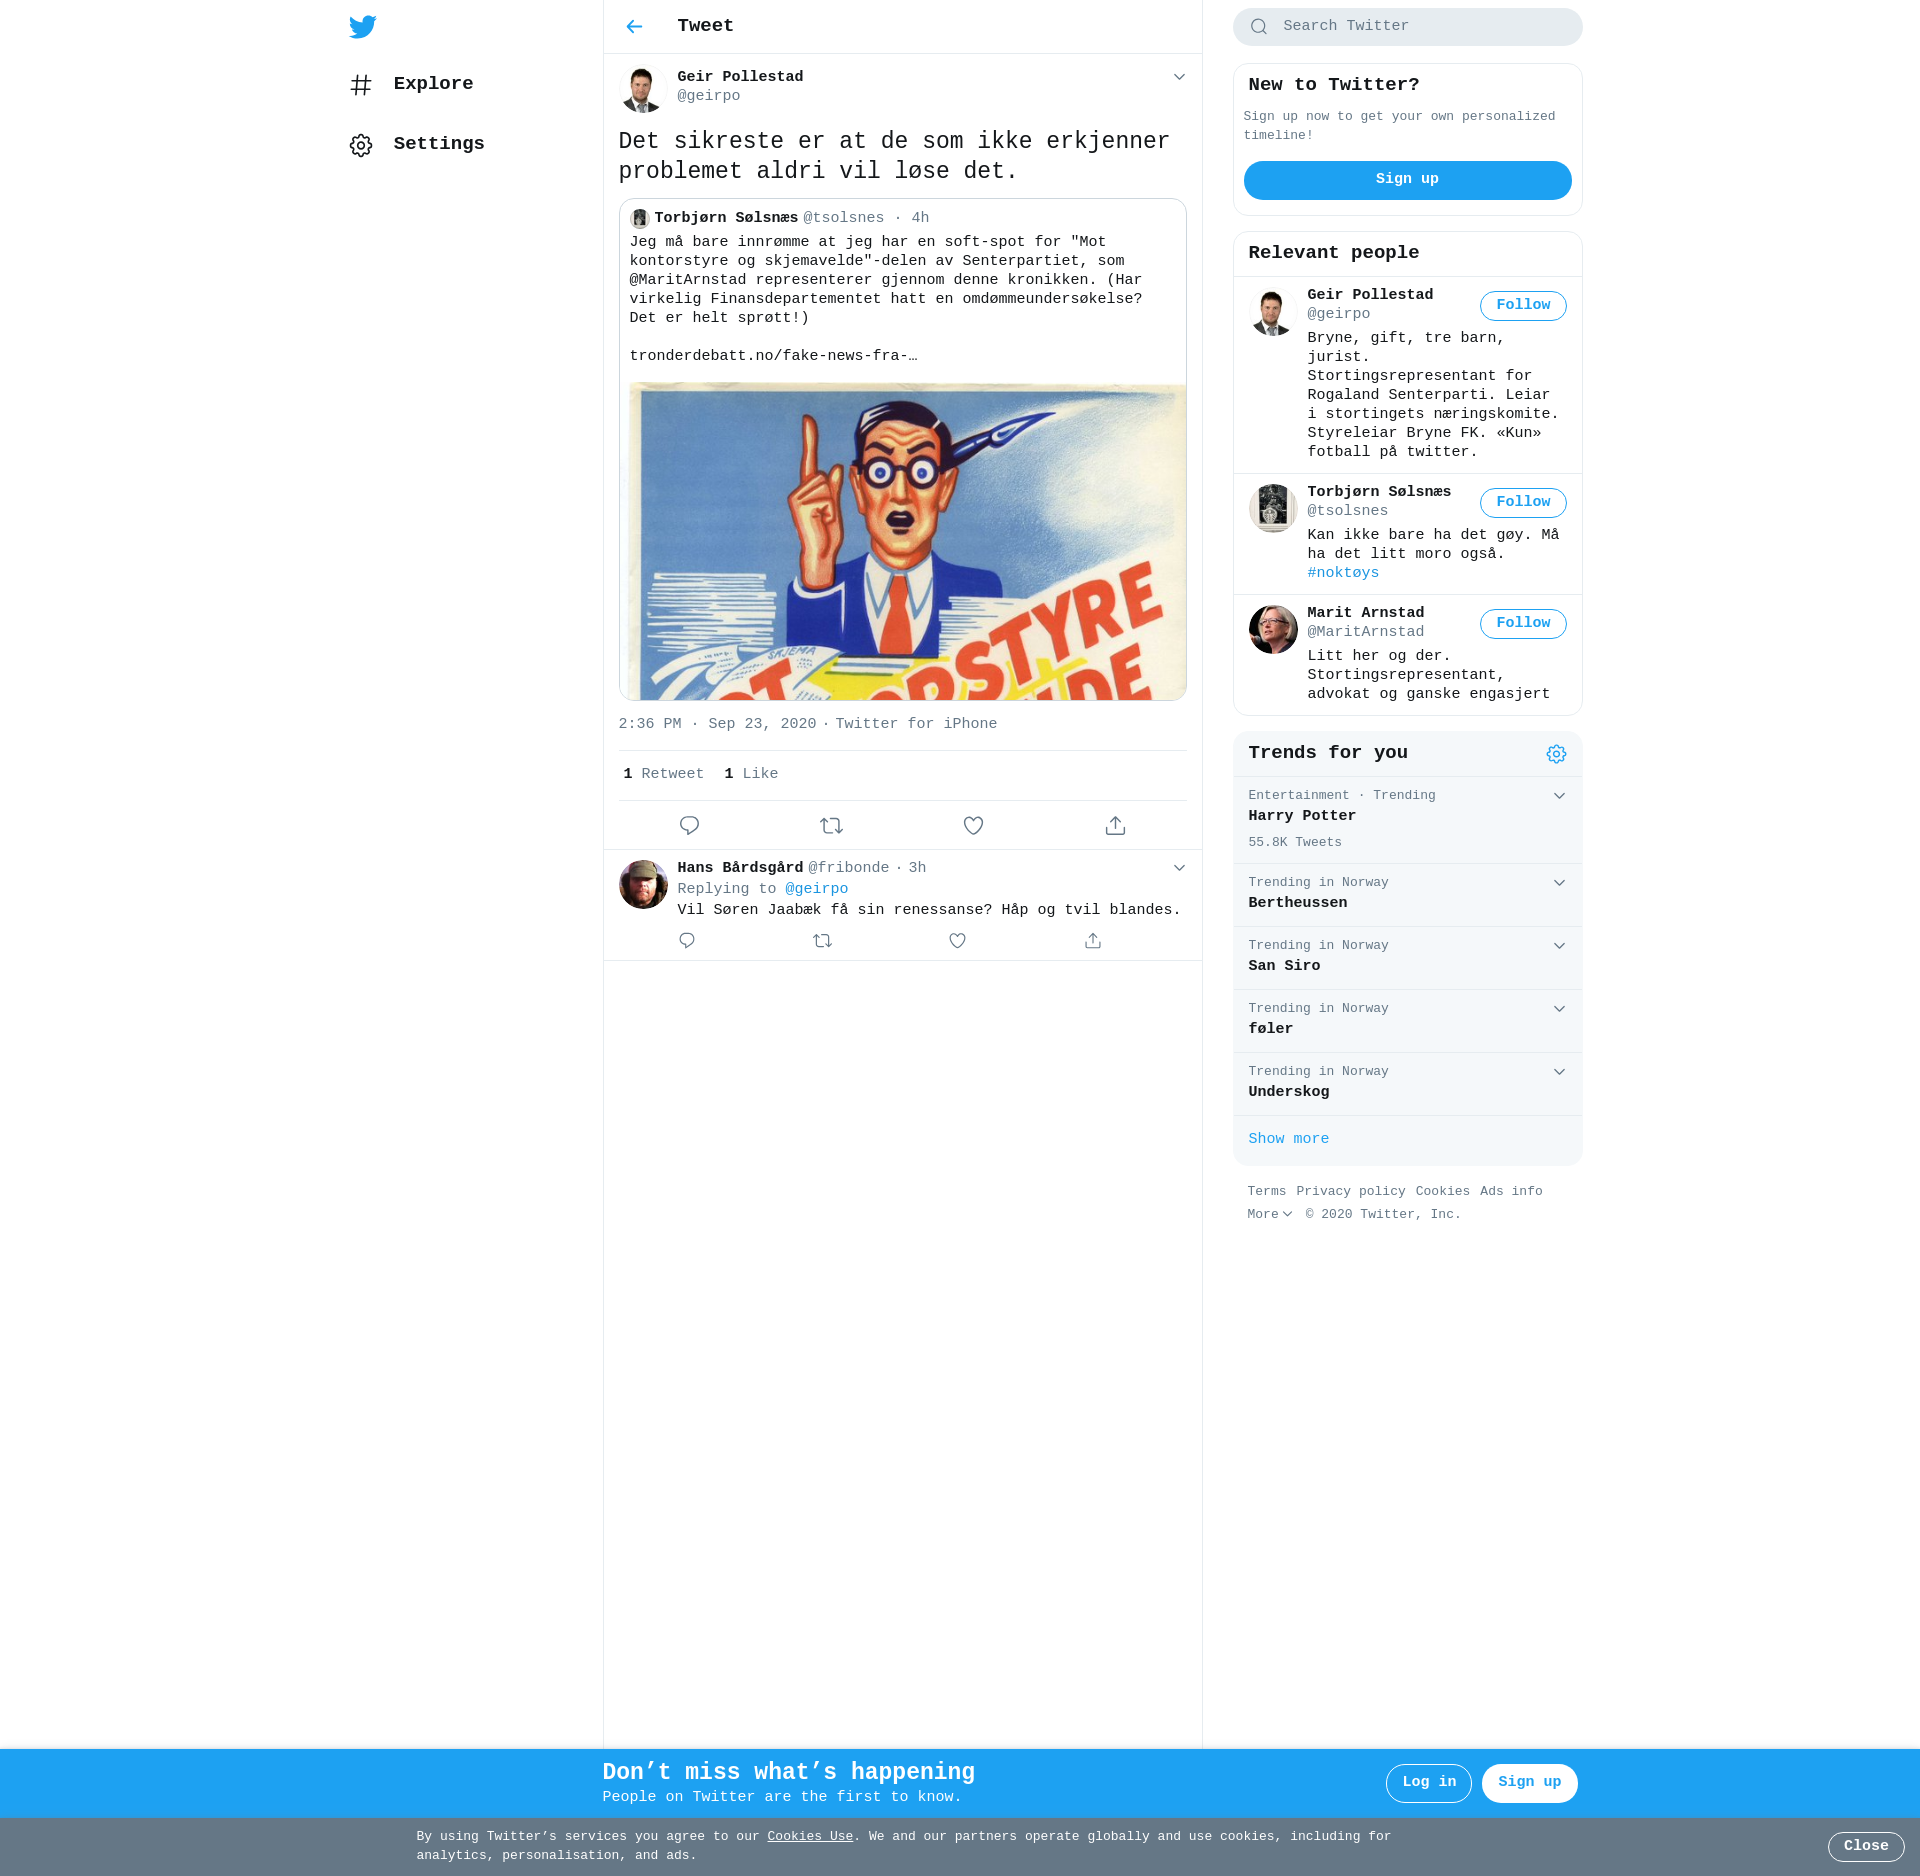View the 1 Like count
This screenshot has height=1876, width=1920.
(751, 774)
